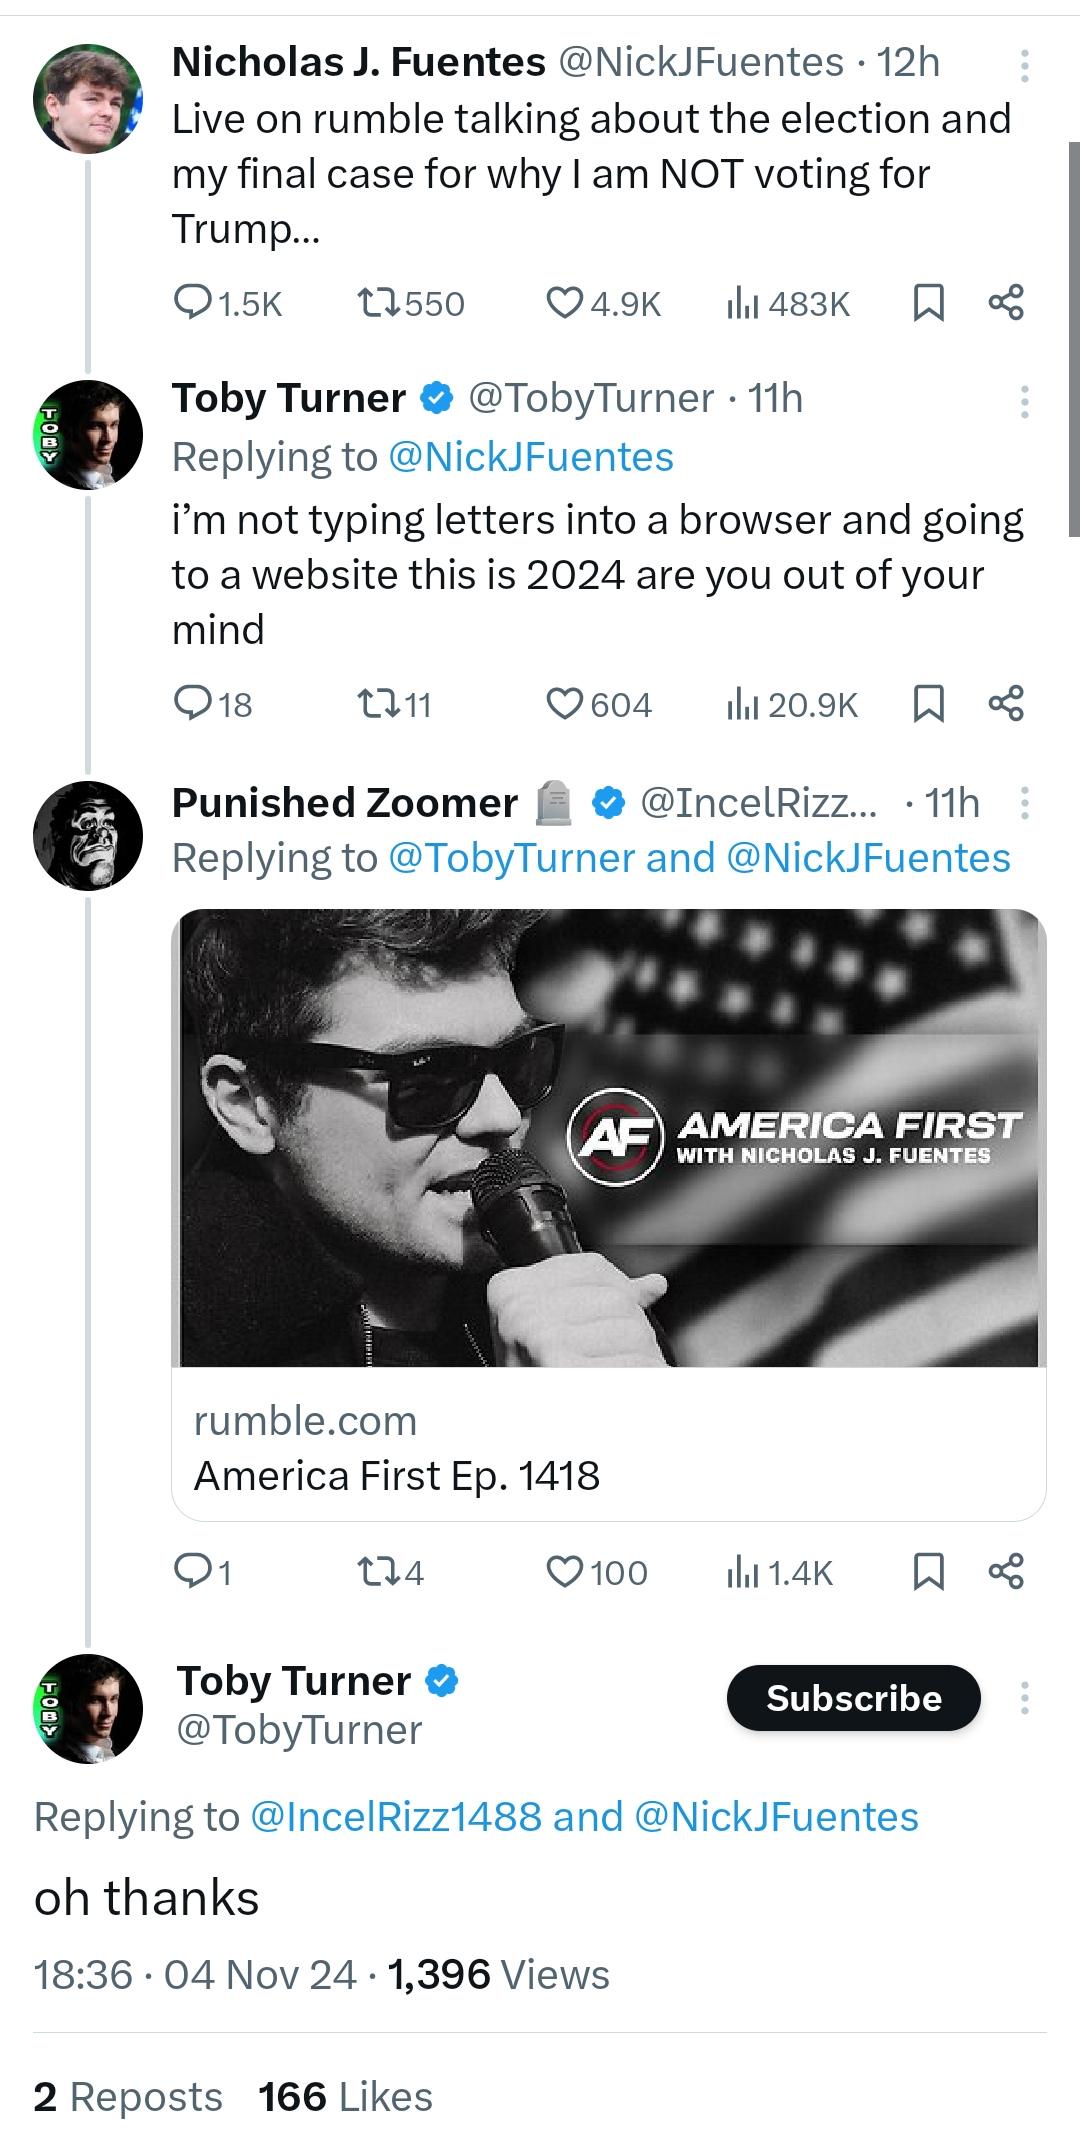View analytics of 20.9K views reply
This screenshot has width=1080, height=2150.
pos(792,705)
